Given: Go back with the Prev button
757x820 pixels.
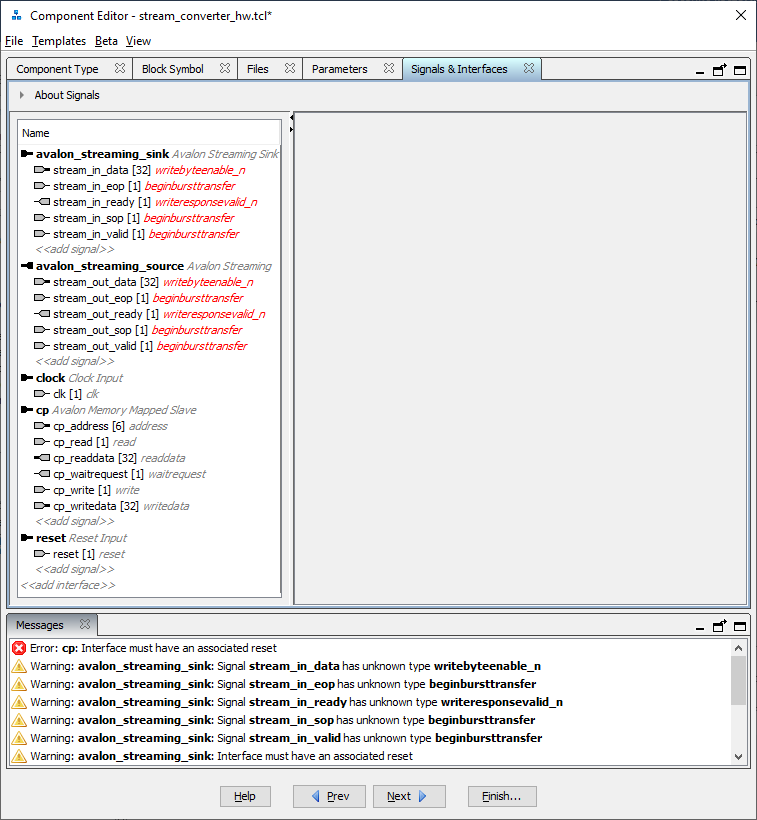Looking at the screenshot, I should tap(329, 796).
